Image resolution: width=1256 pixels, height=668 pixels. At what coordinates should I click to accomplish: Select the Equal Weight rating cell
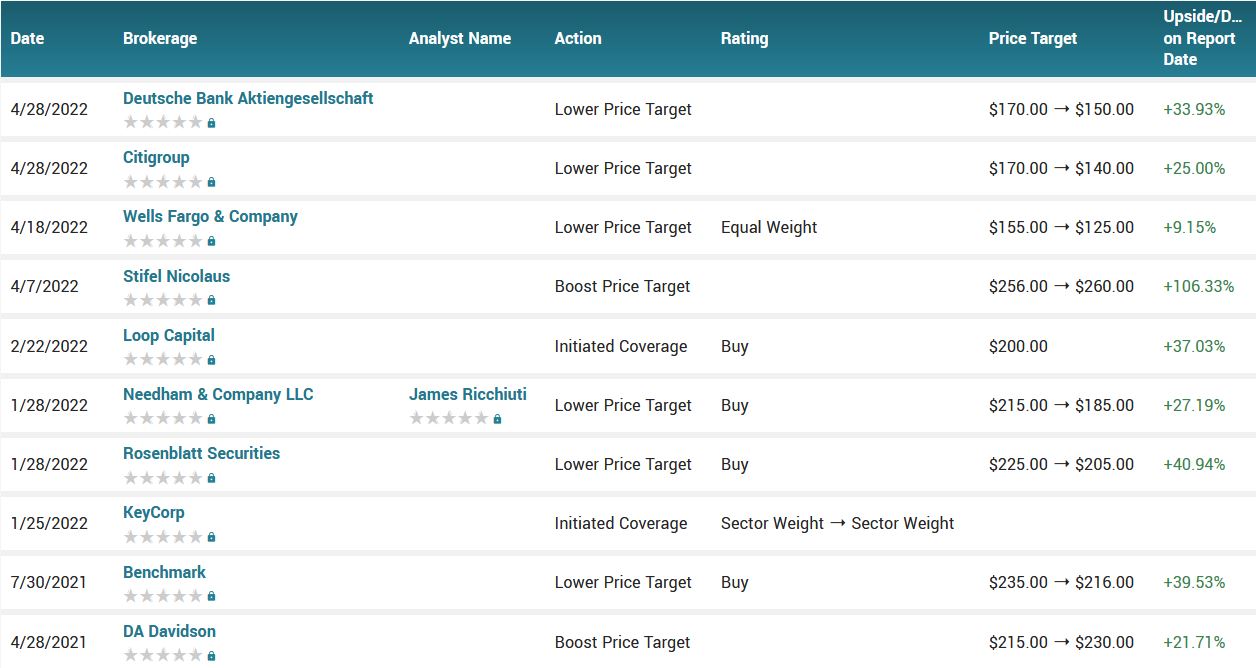(x=769, y=227)
